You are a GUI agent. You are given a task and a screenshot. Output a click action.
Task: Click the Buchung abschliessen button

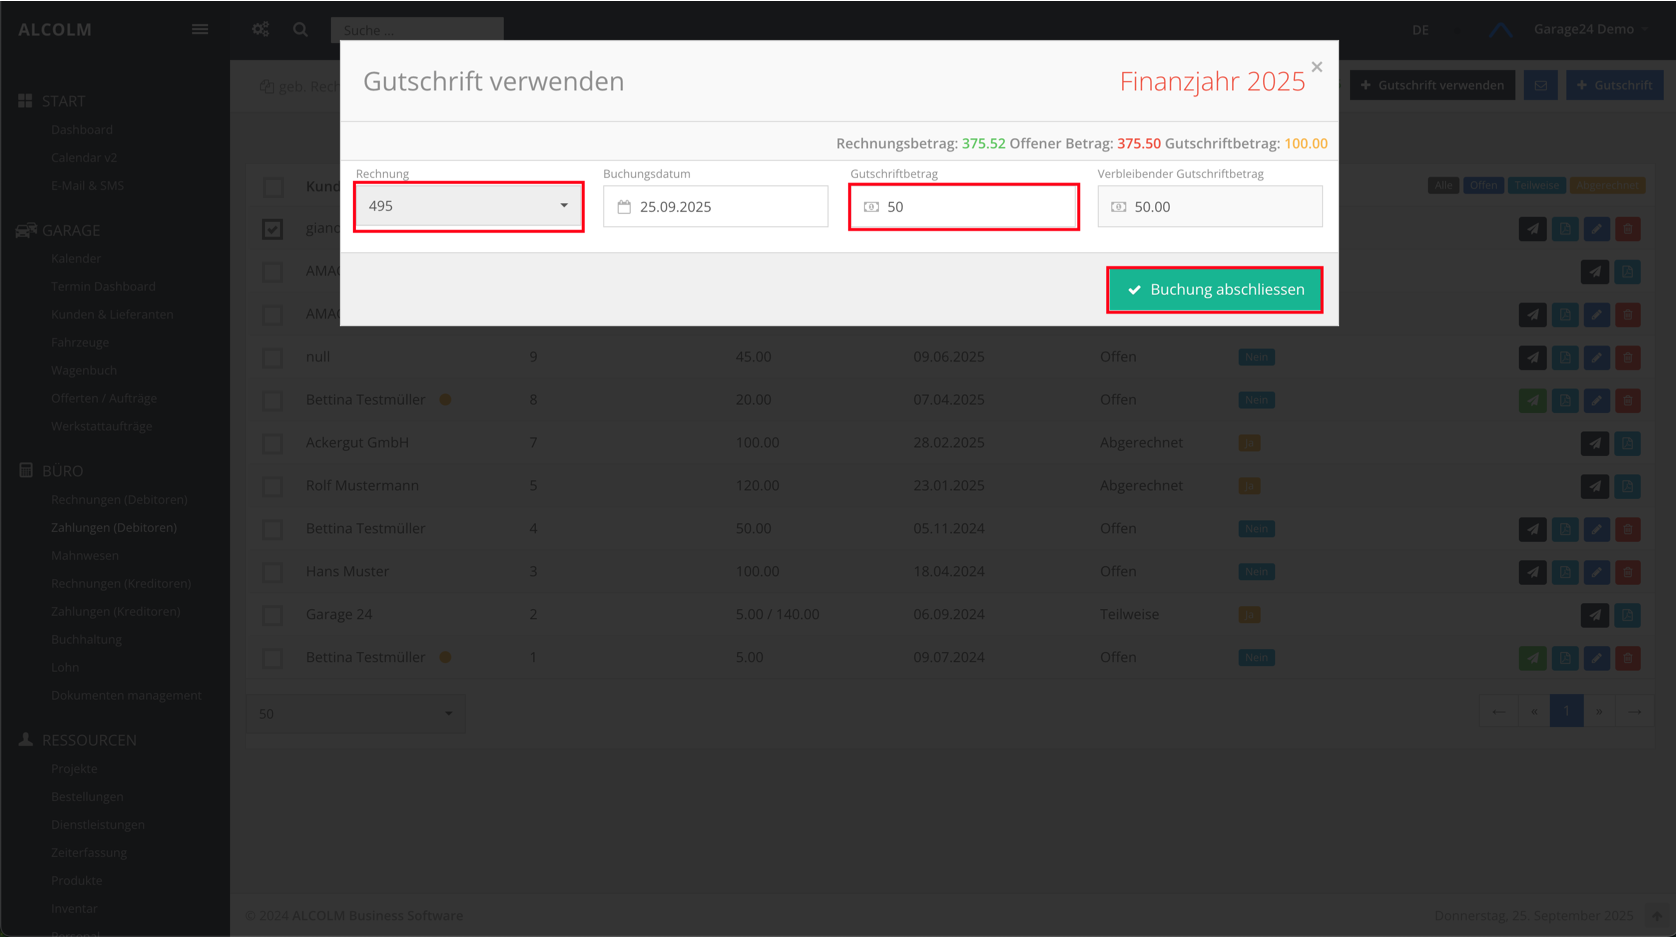click(x=1214, y=289)
